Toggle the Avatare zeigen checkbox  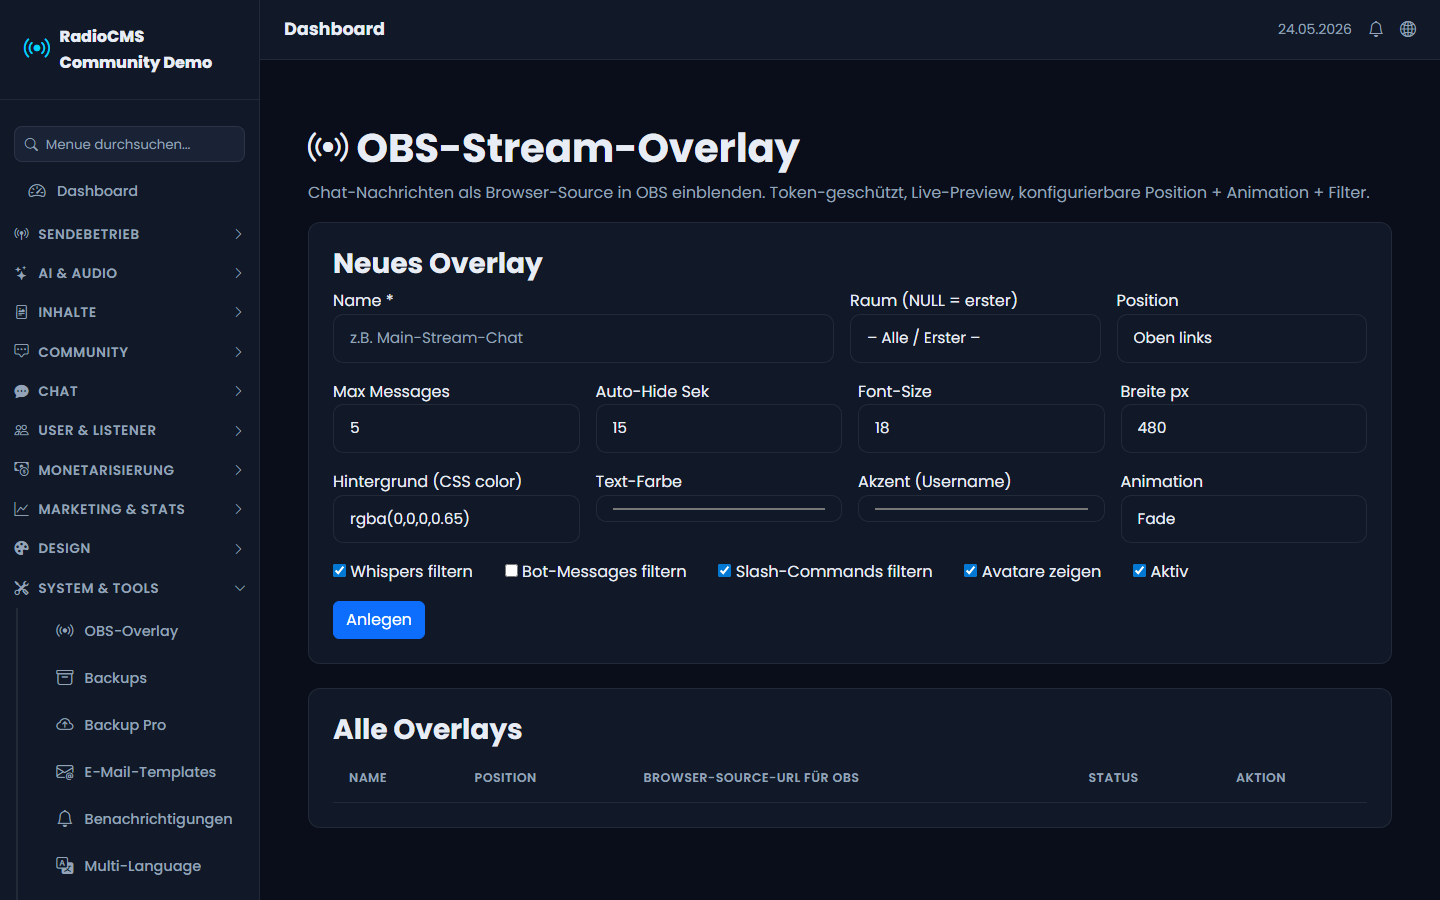tap(970, 571)
